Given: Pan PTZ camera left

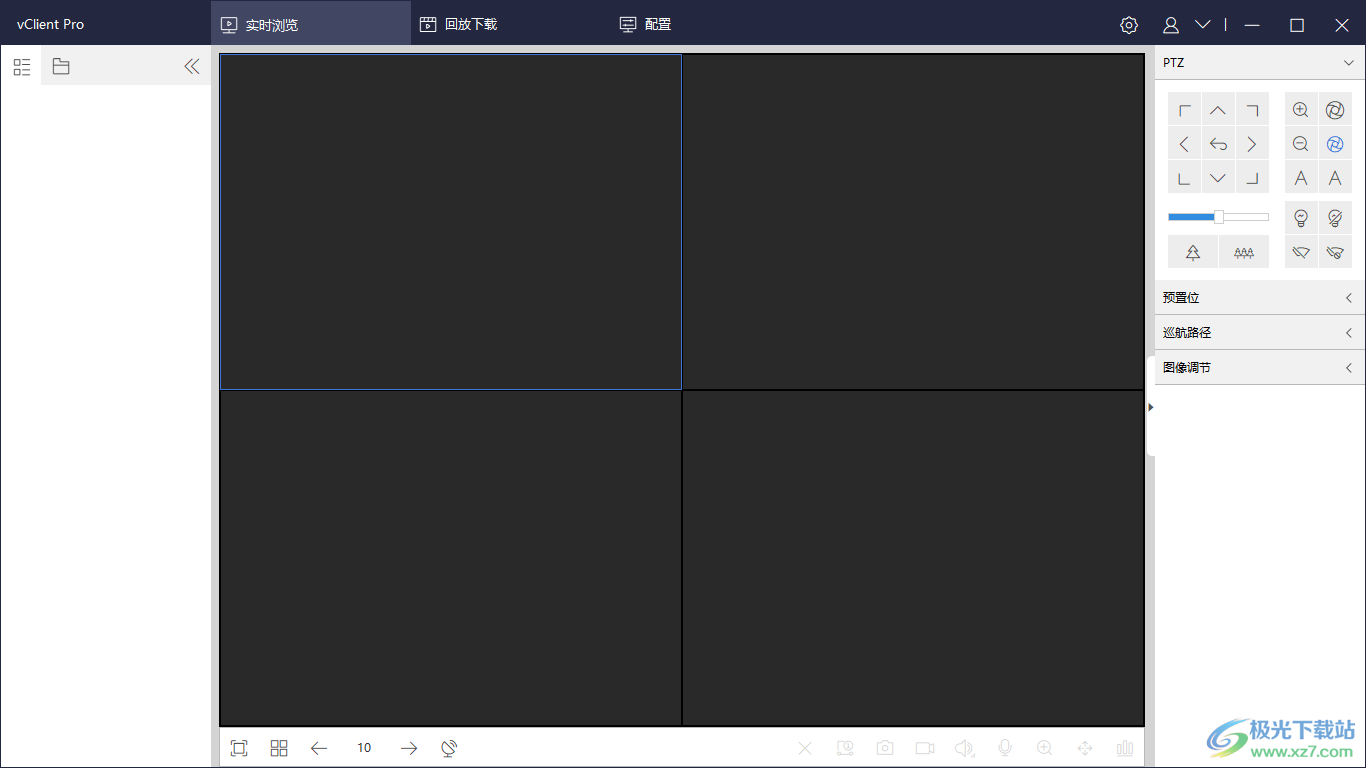Looking at the screenshot, I should click(1184, 144).
